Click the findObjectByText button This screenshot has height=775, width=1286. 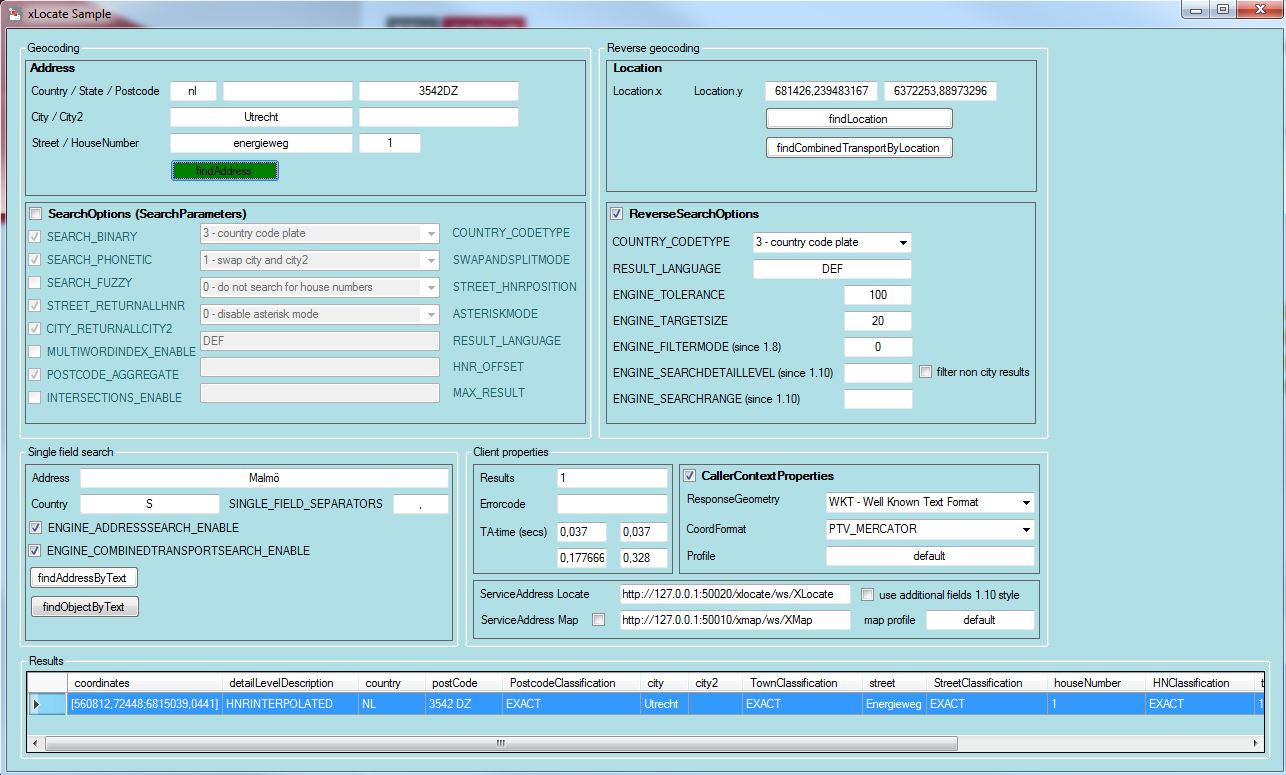[x=84, y=607]
